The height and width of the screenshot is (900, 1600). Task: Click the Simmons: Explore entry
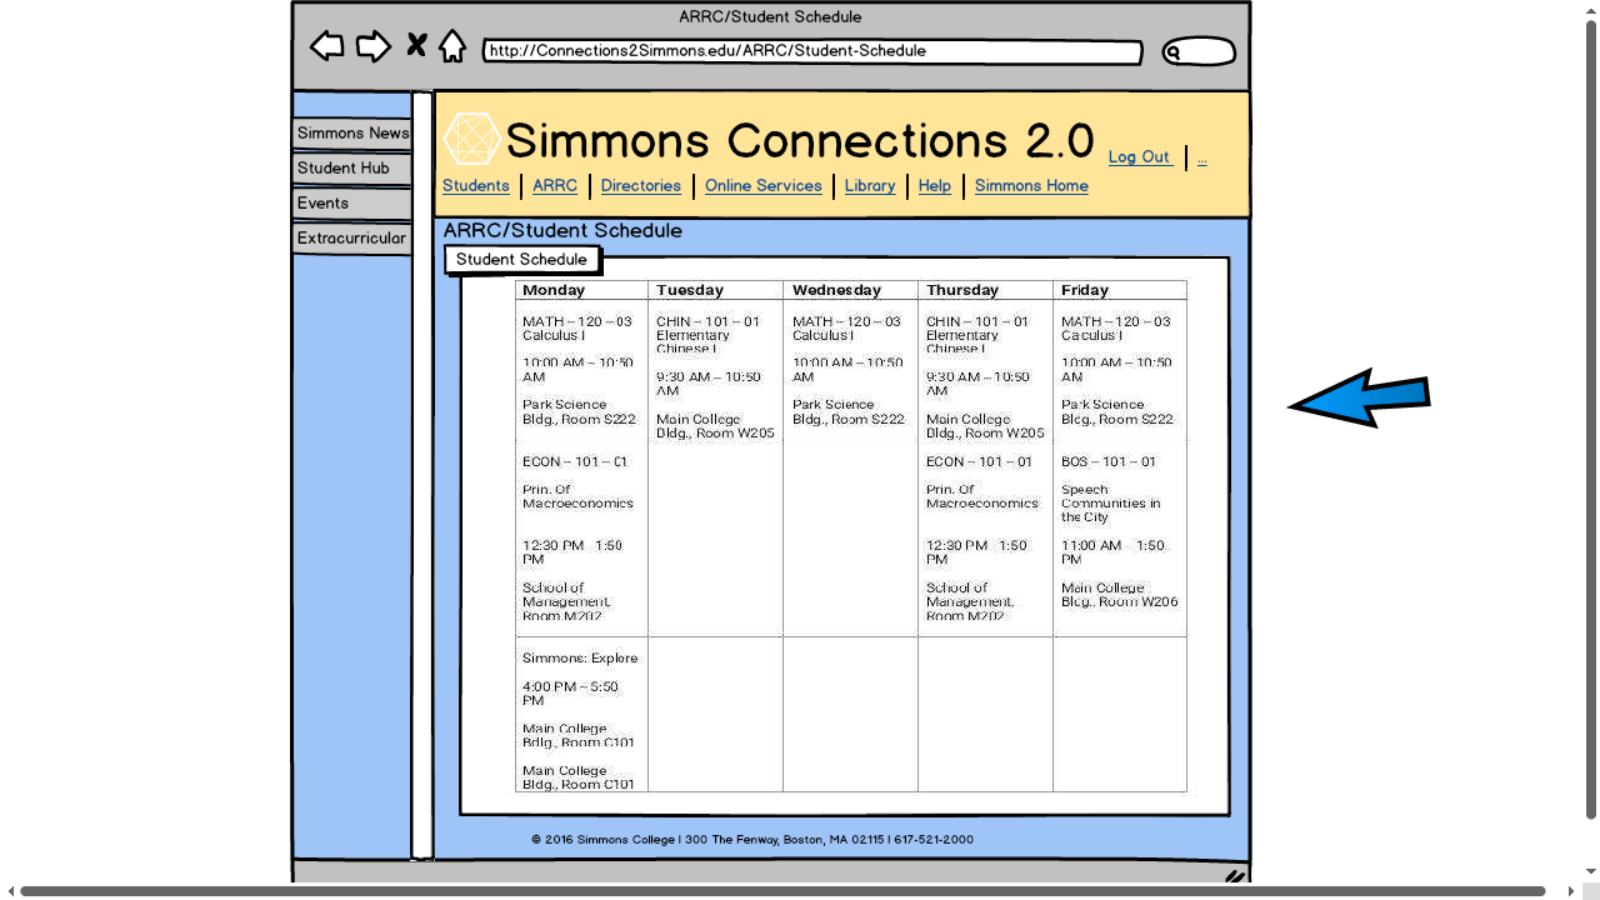580,658
